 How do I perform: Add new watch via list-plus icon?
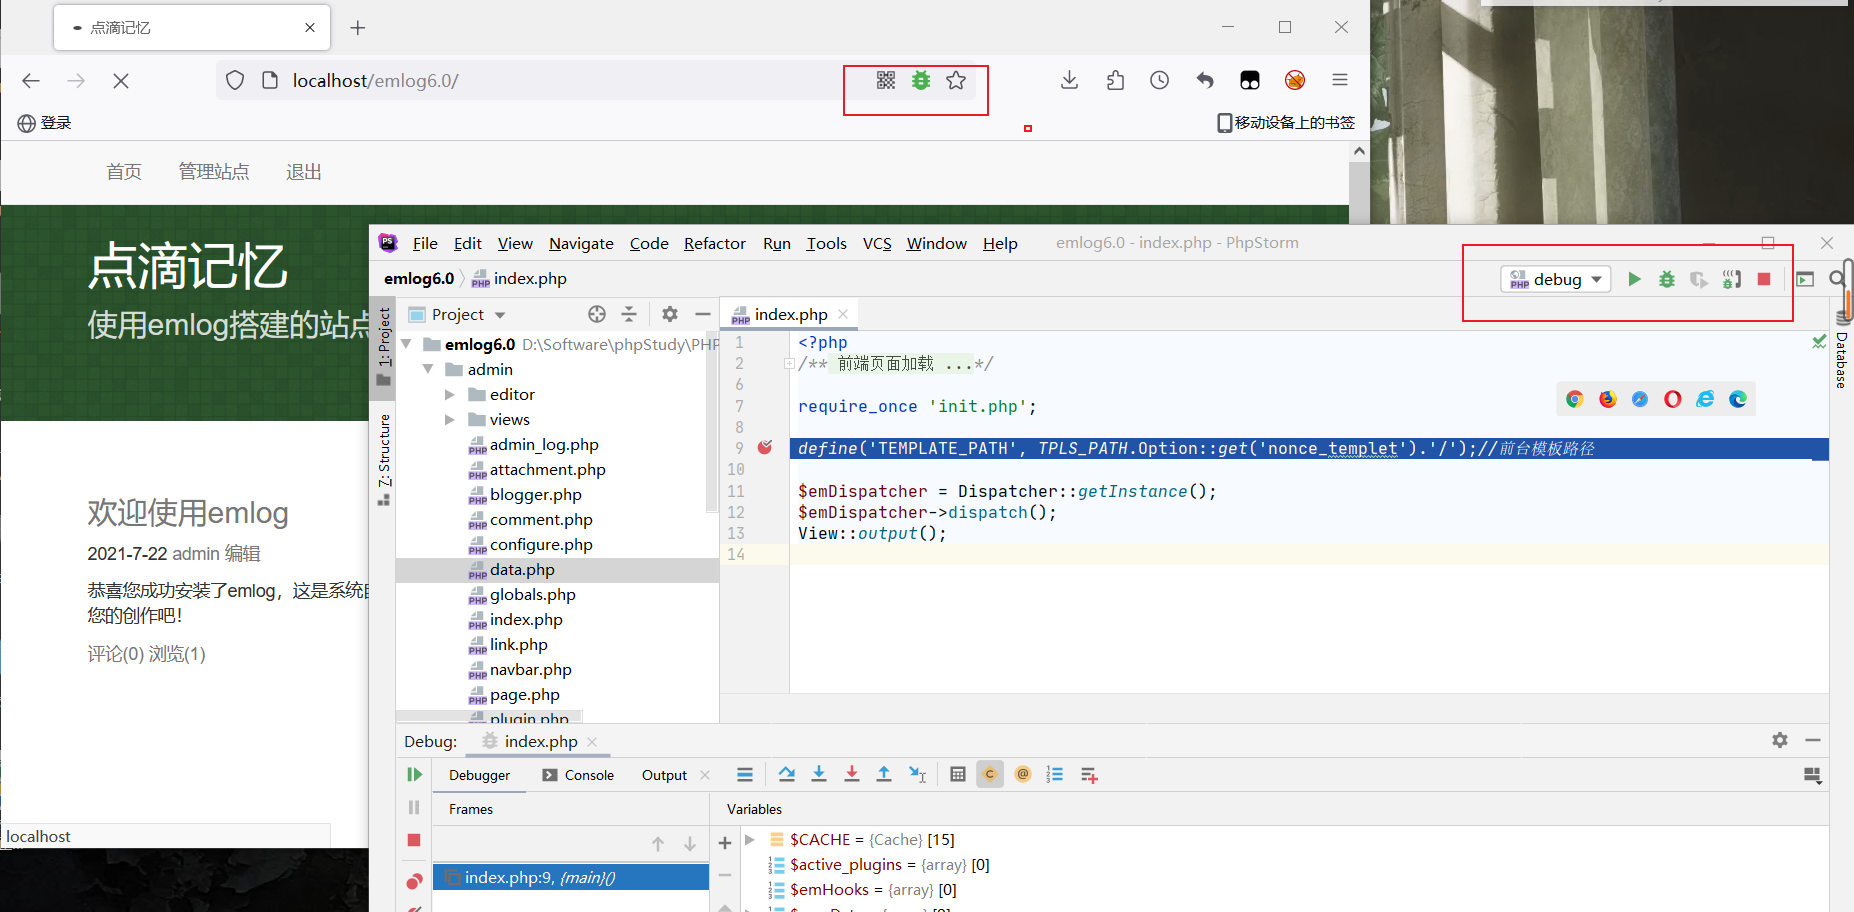1089,775
